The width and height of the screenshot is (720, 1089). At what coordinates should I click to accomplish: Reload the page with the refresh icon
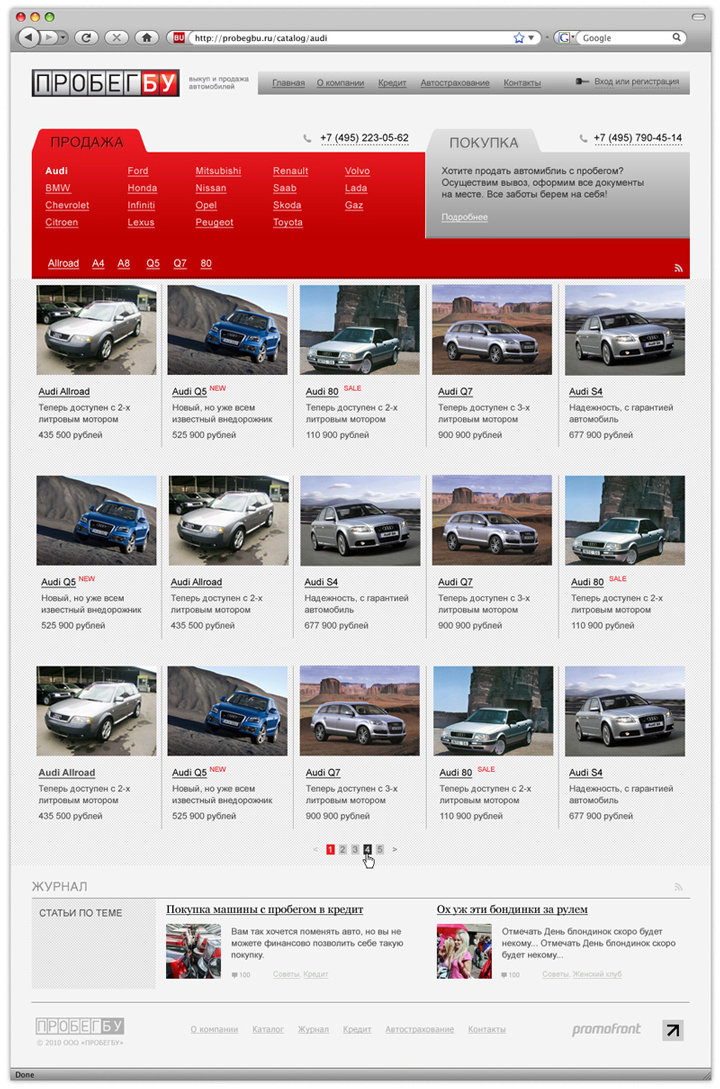tap(86, 38)
